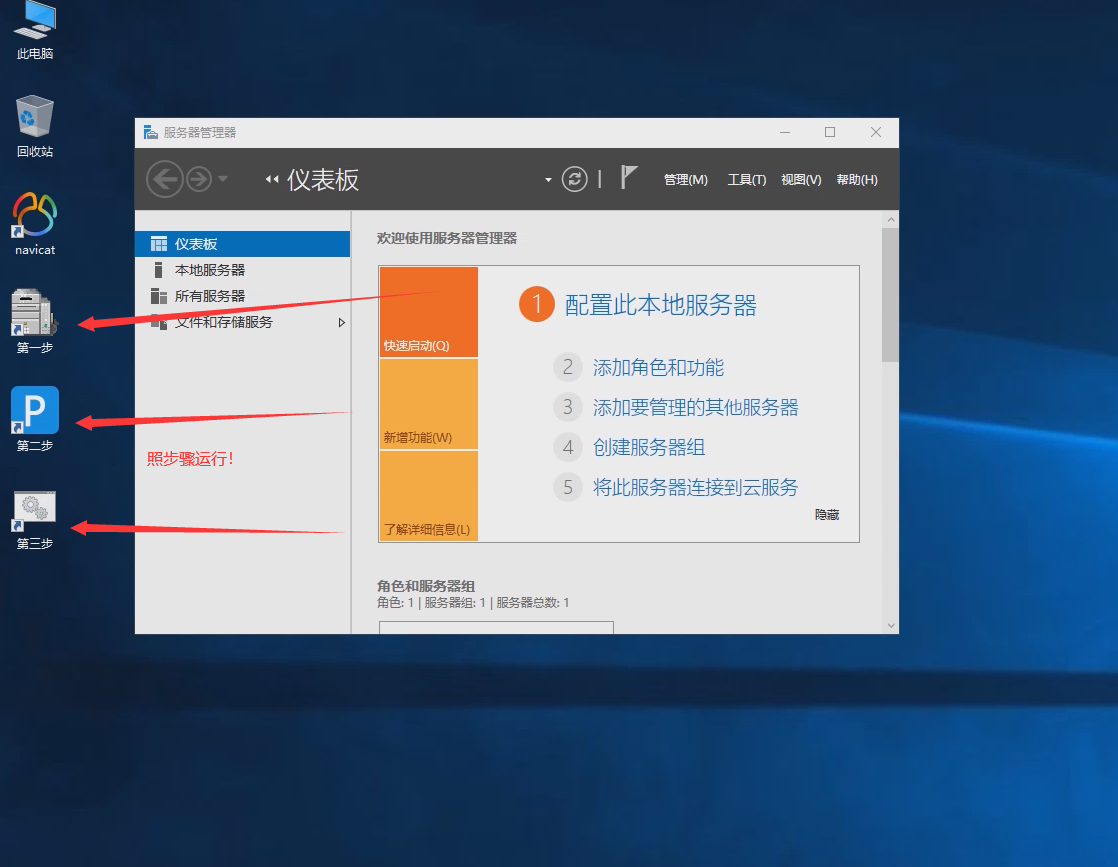Open the 工具(T) menu

(746, 180)
